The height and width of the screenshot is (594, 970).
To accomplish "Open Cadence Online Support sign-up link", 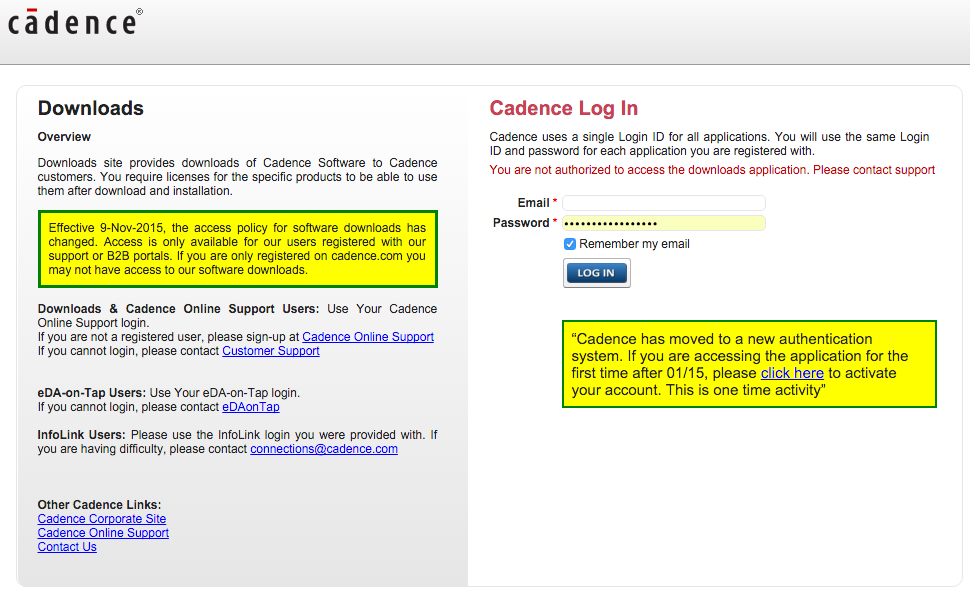I will click(368, 337).
